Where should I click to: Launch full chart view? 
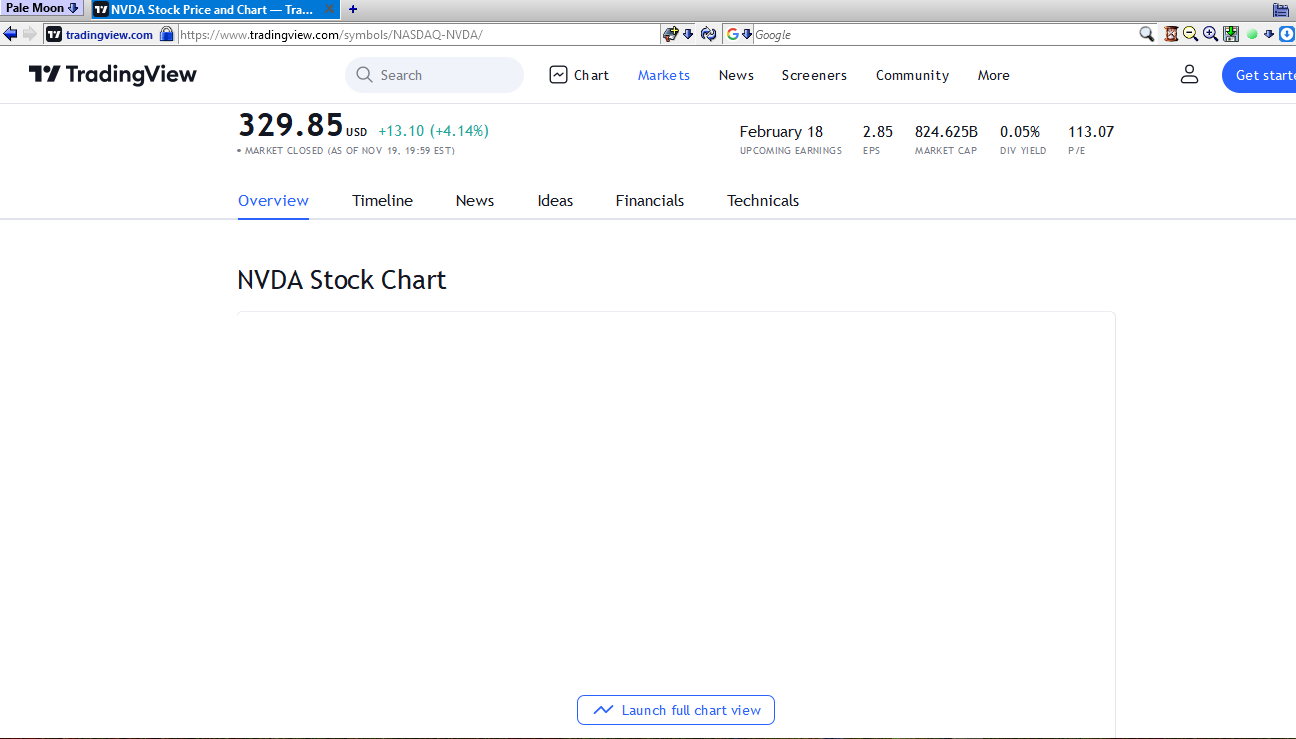click(x=676, y=710)
